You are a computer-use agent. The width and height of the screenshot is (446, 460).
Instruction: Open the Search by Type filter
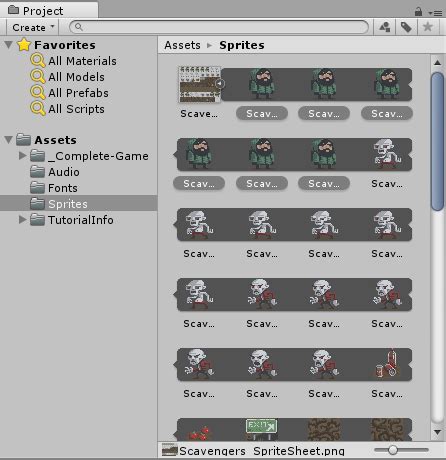385,27
